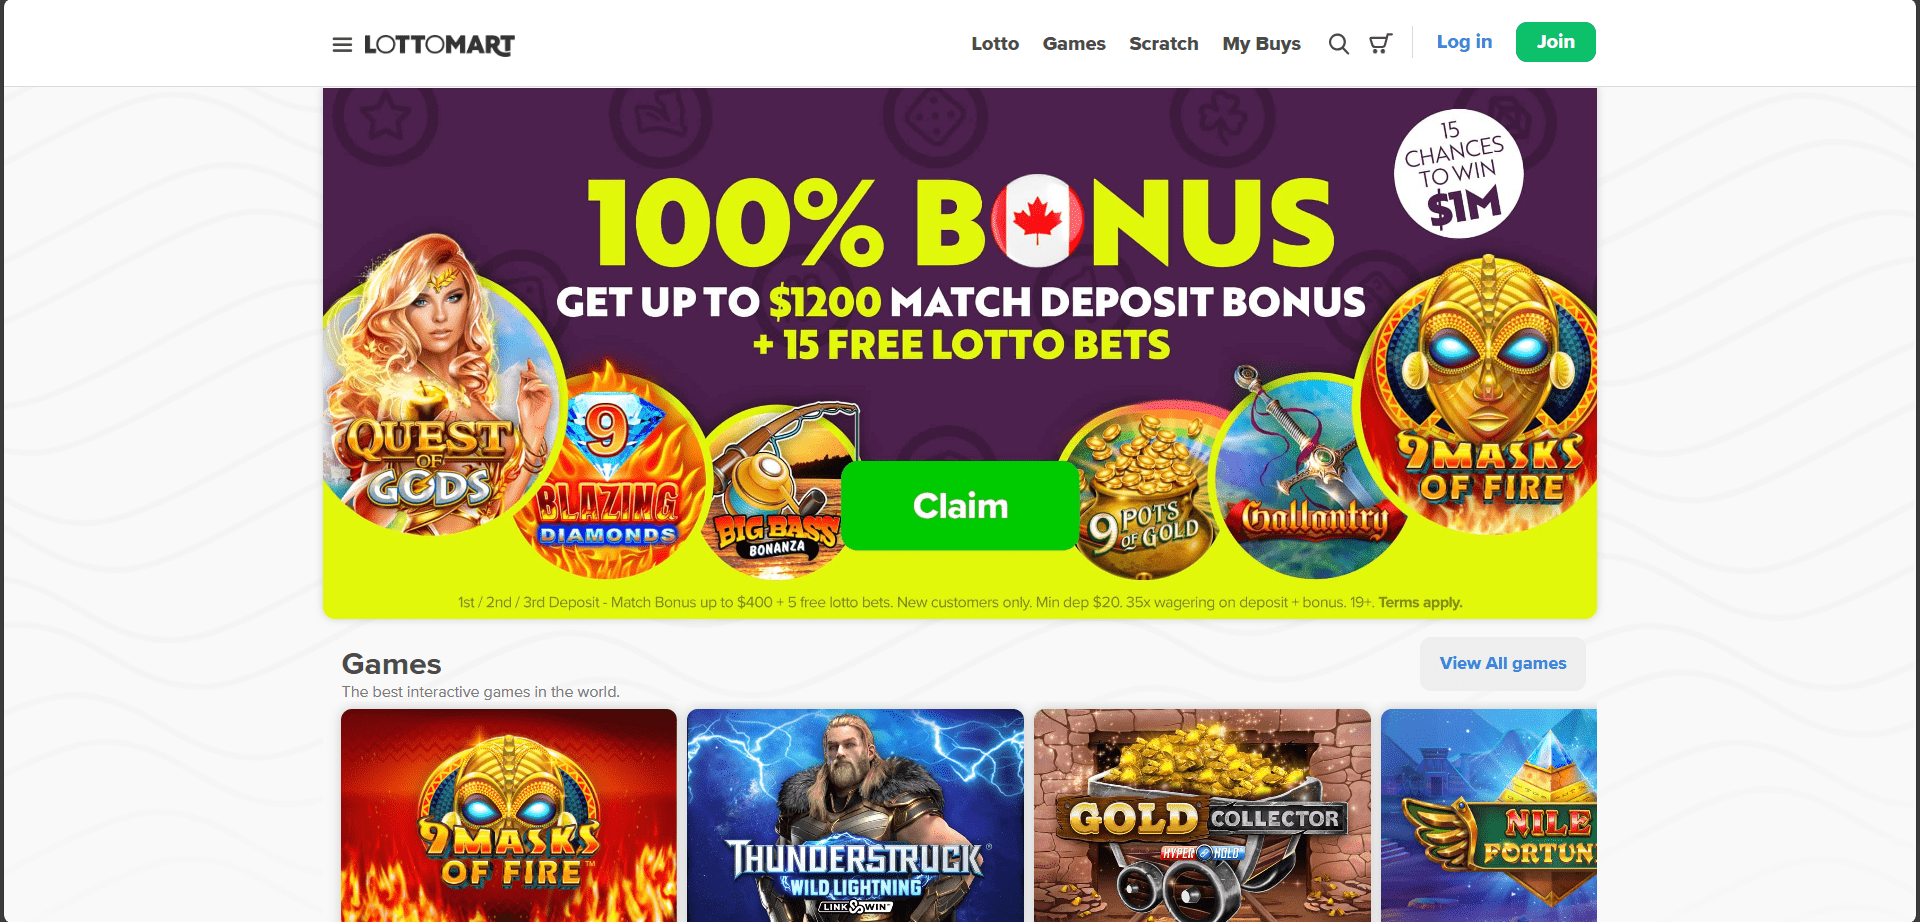
Task: Open the Games menu item
Action: [x=1074, y=44]
